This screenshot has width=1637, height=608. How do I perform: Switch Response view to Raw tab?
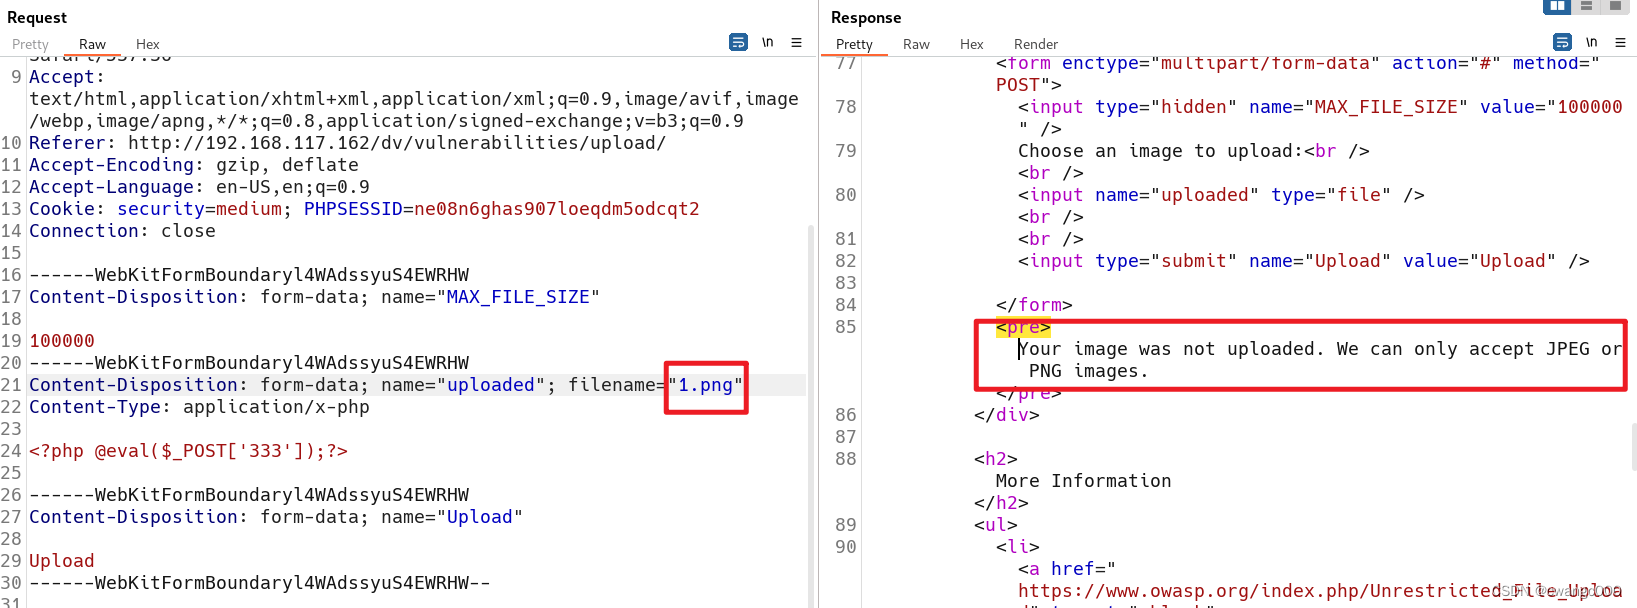coord(916,44)
